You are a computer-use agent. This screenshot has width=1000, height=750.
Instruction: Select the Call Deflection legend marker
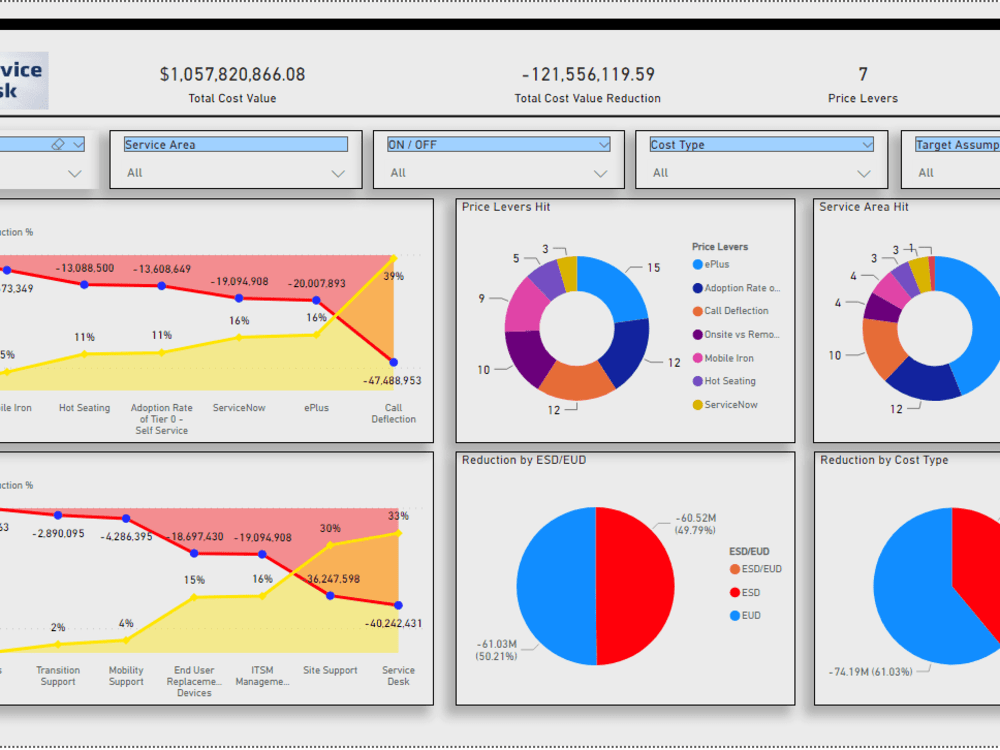click(x=697, y=311)
